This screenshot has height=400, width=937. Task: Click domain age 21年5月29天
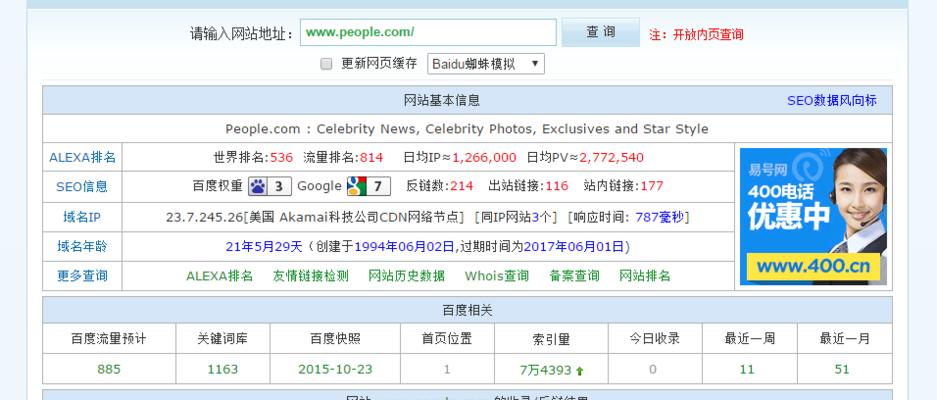(x=265, y=246)
